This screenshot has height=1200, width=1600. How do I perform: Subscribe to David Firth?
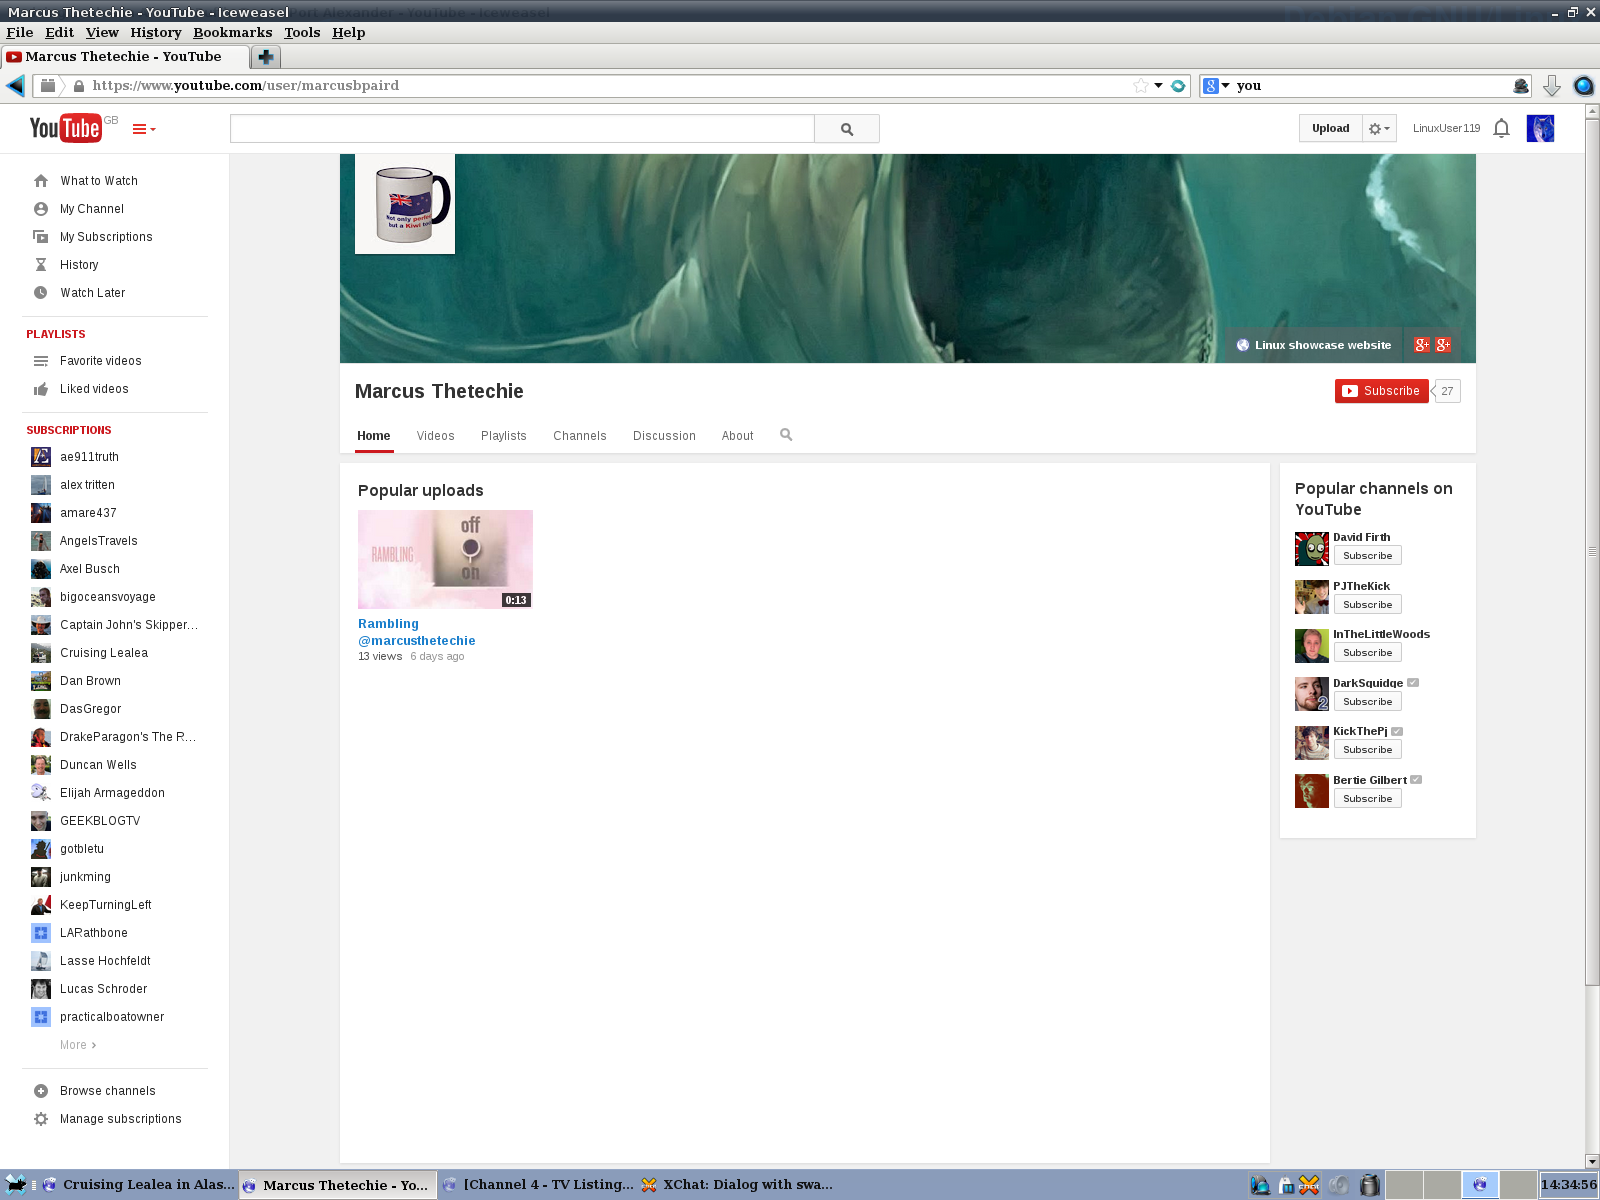[1367, 556]
